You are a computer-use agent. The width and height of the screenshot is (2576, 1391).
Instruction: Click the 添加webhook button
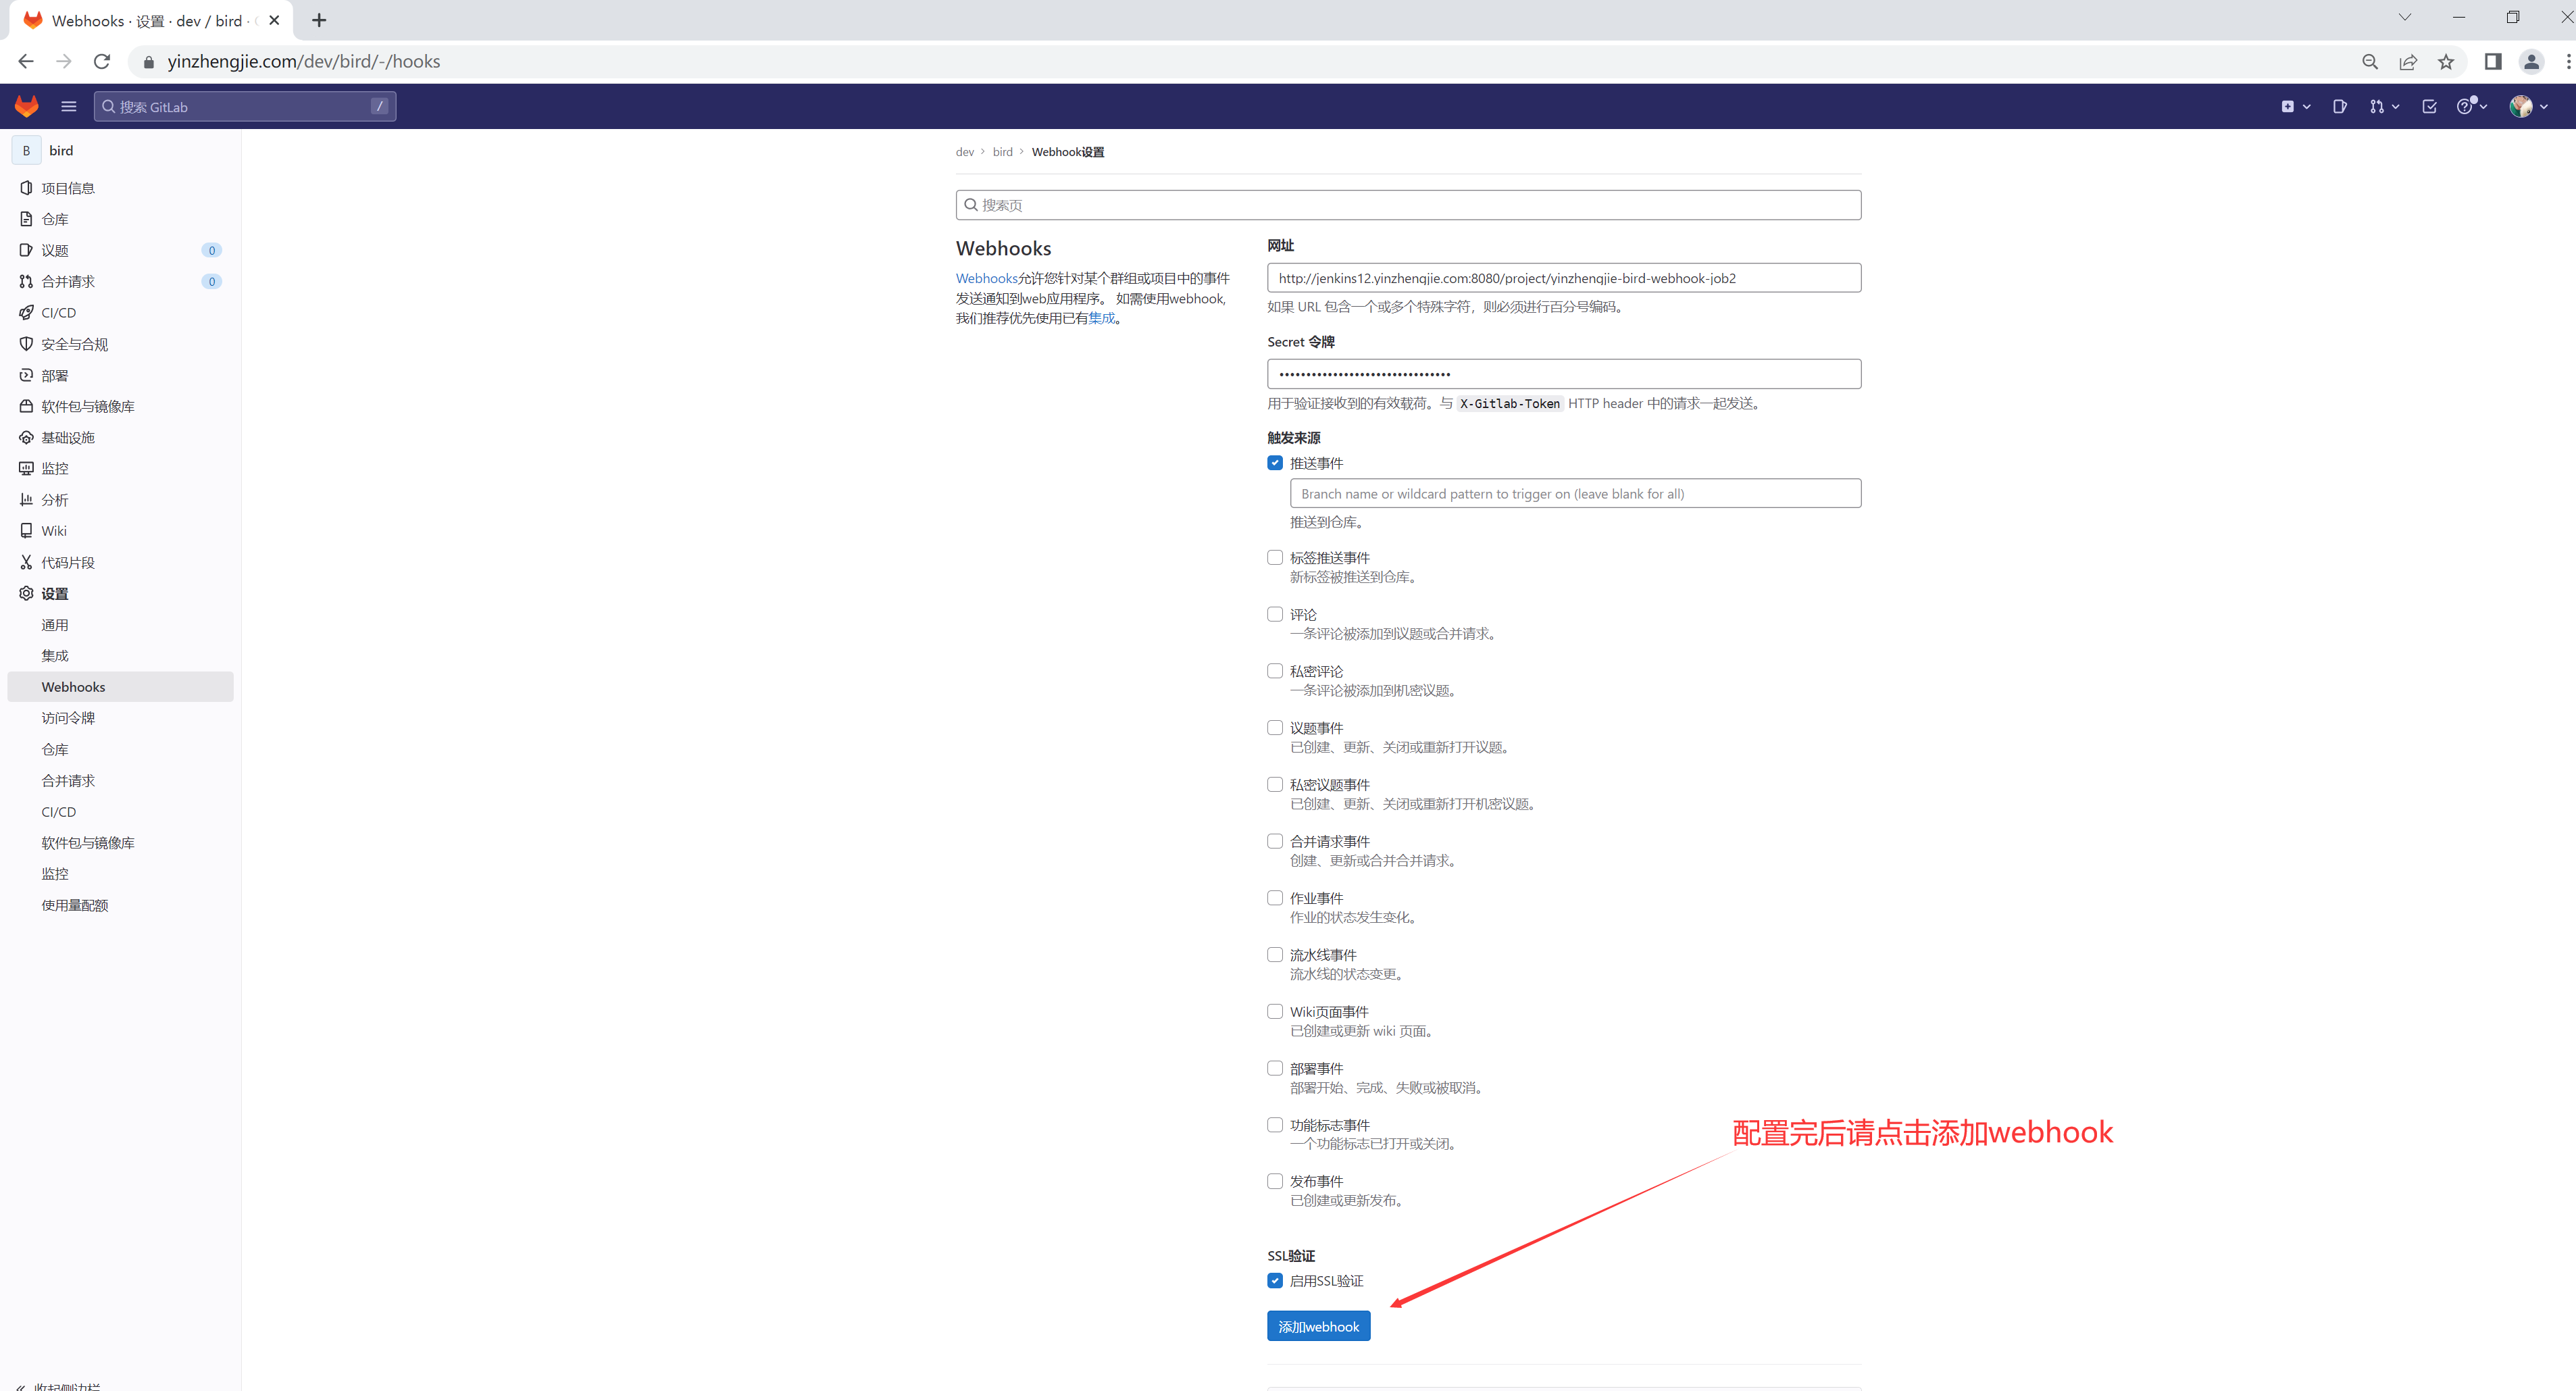click(1318, 1327)
